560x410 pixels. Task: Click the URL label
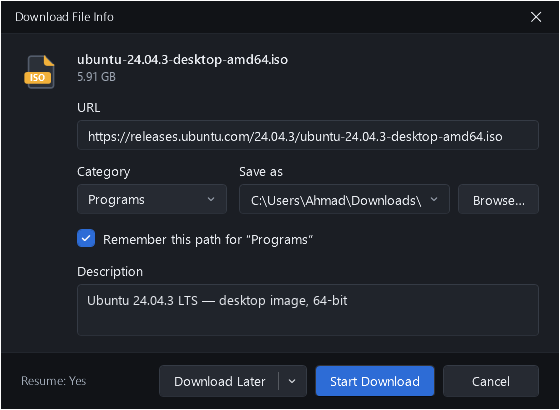point(89,108)
